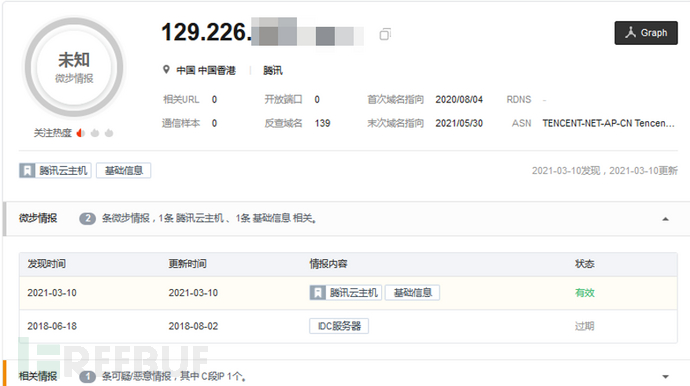Click the 更新时间 column header
Screen dimensions: 690x386
point(187,264)
